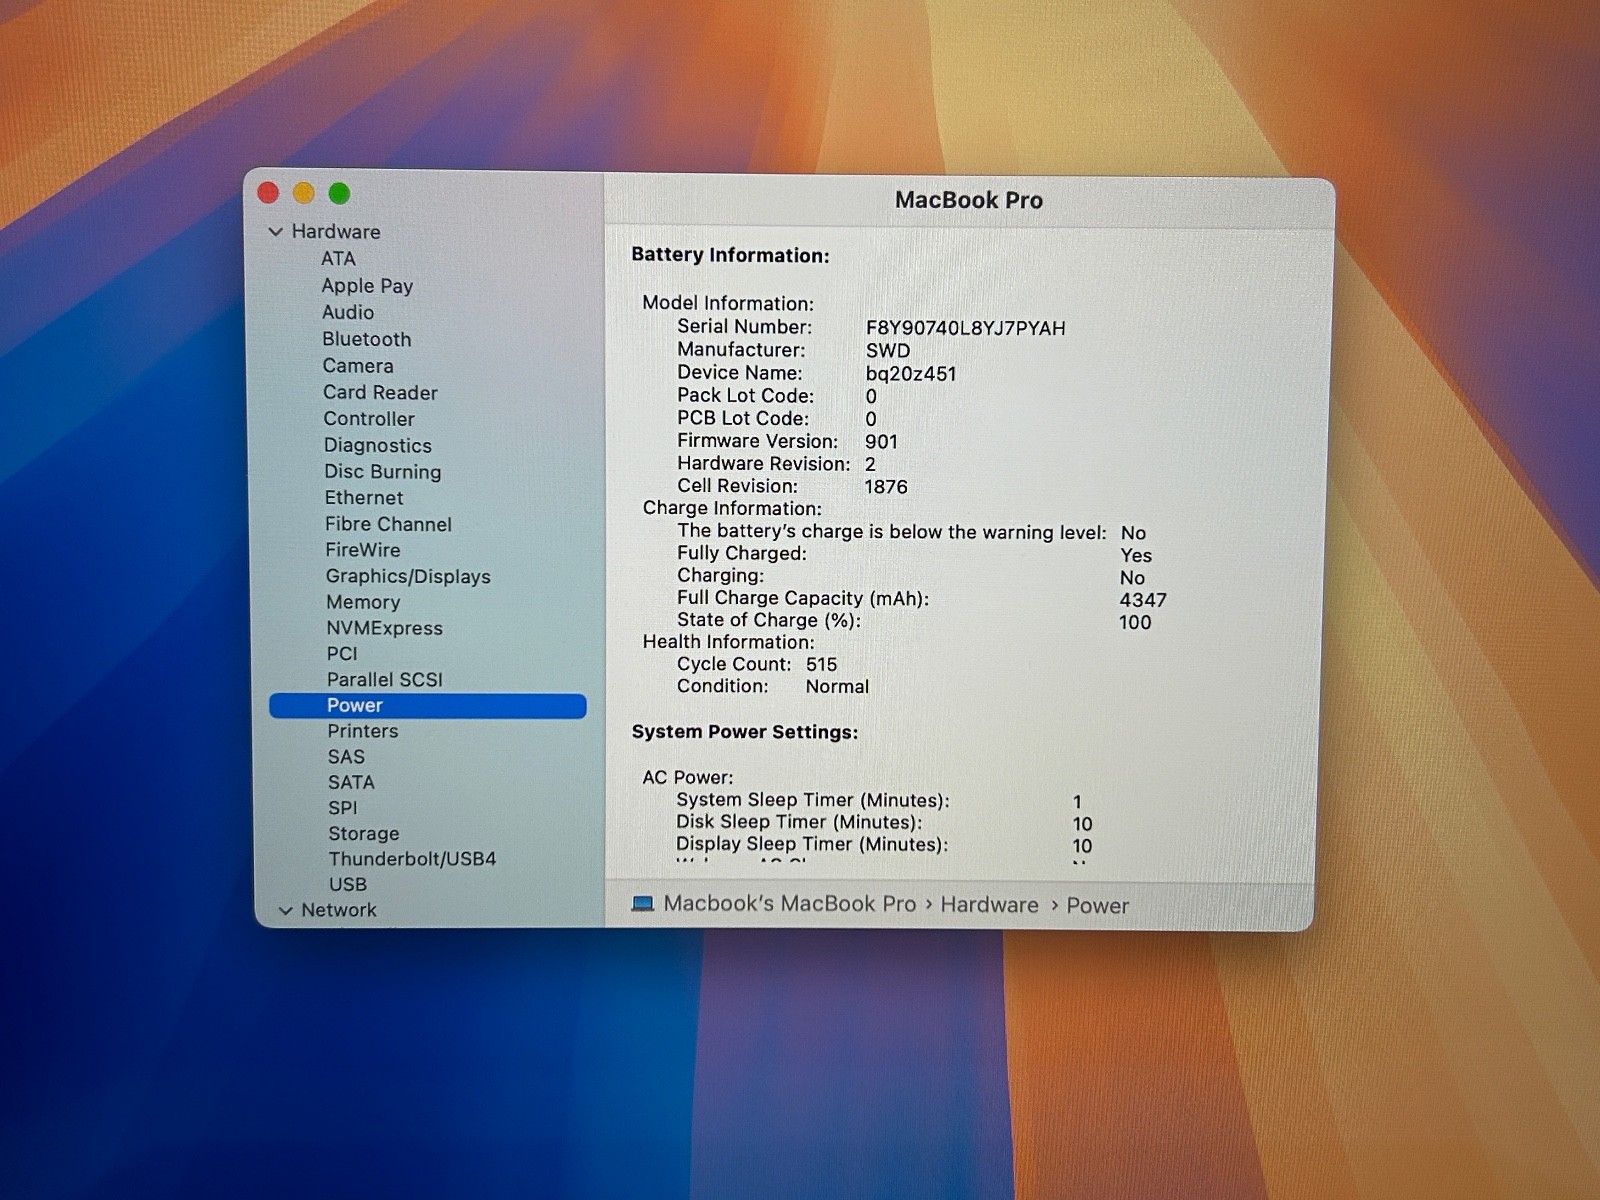Click the Charge Information label
1600x1200 pixels.
pos(732,508)
